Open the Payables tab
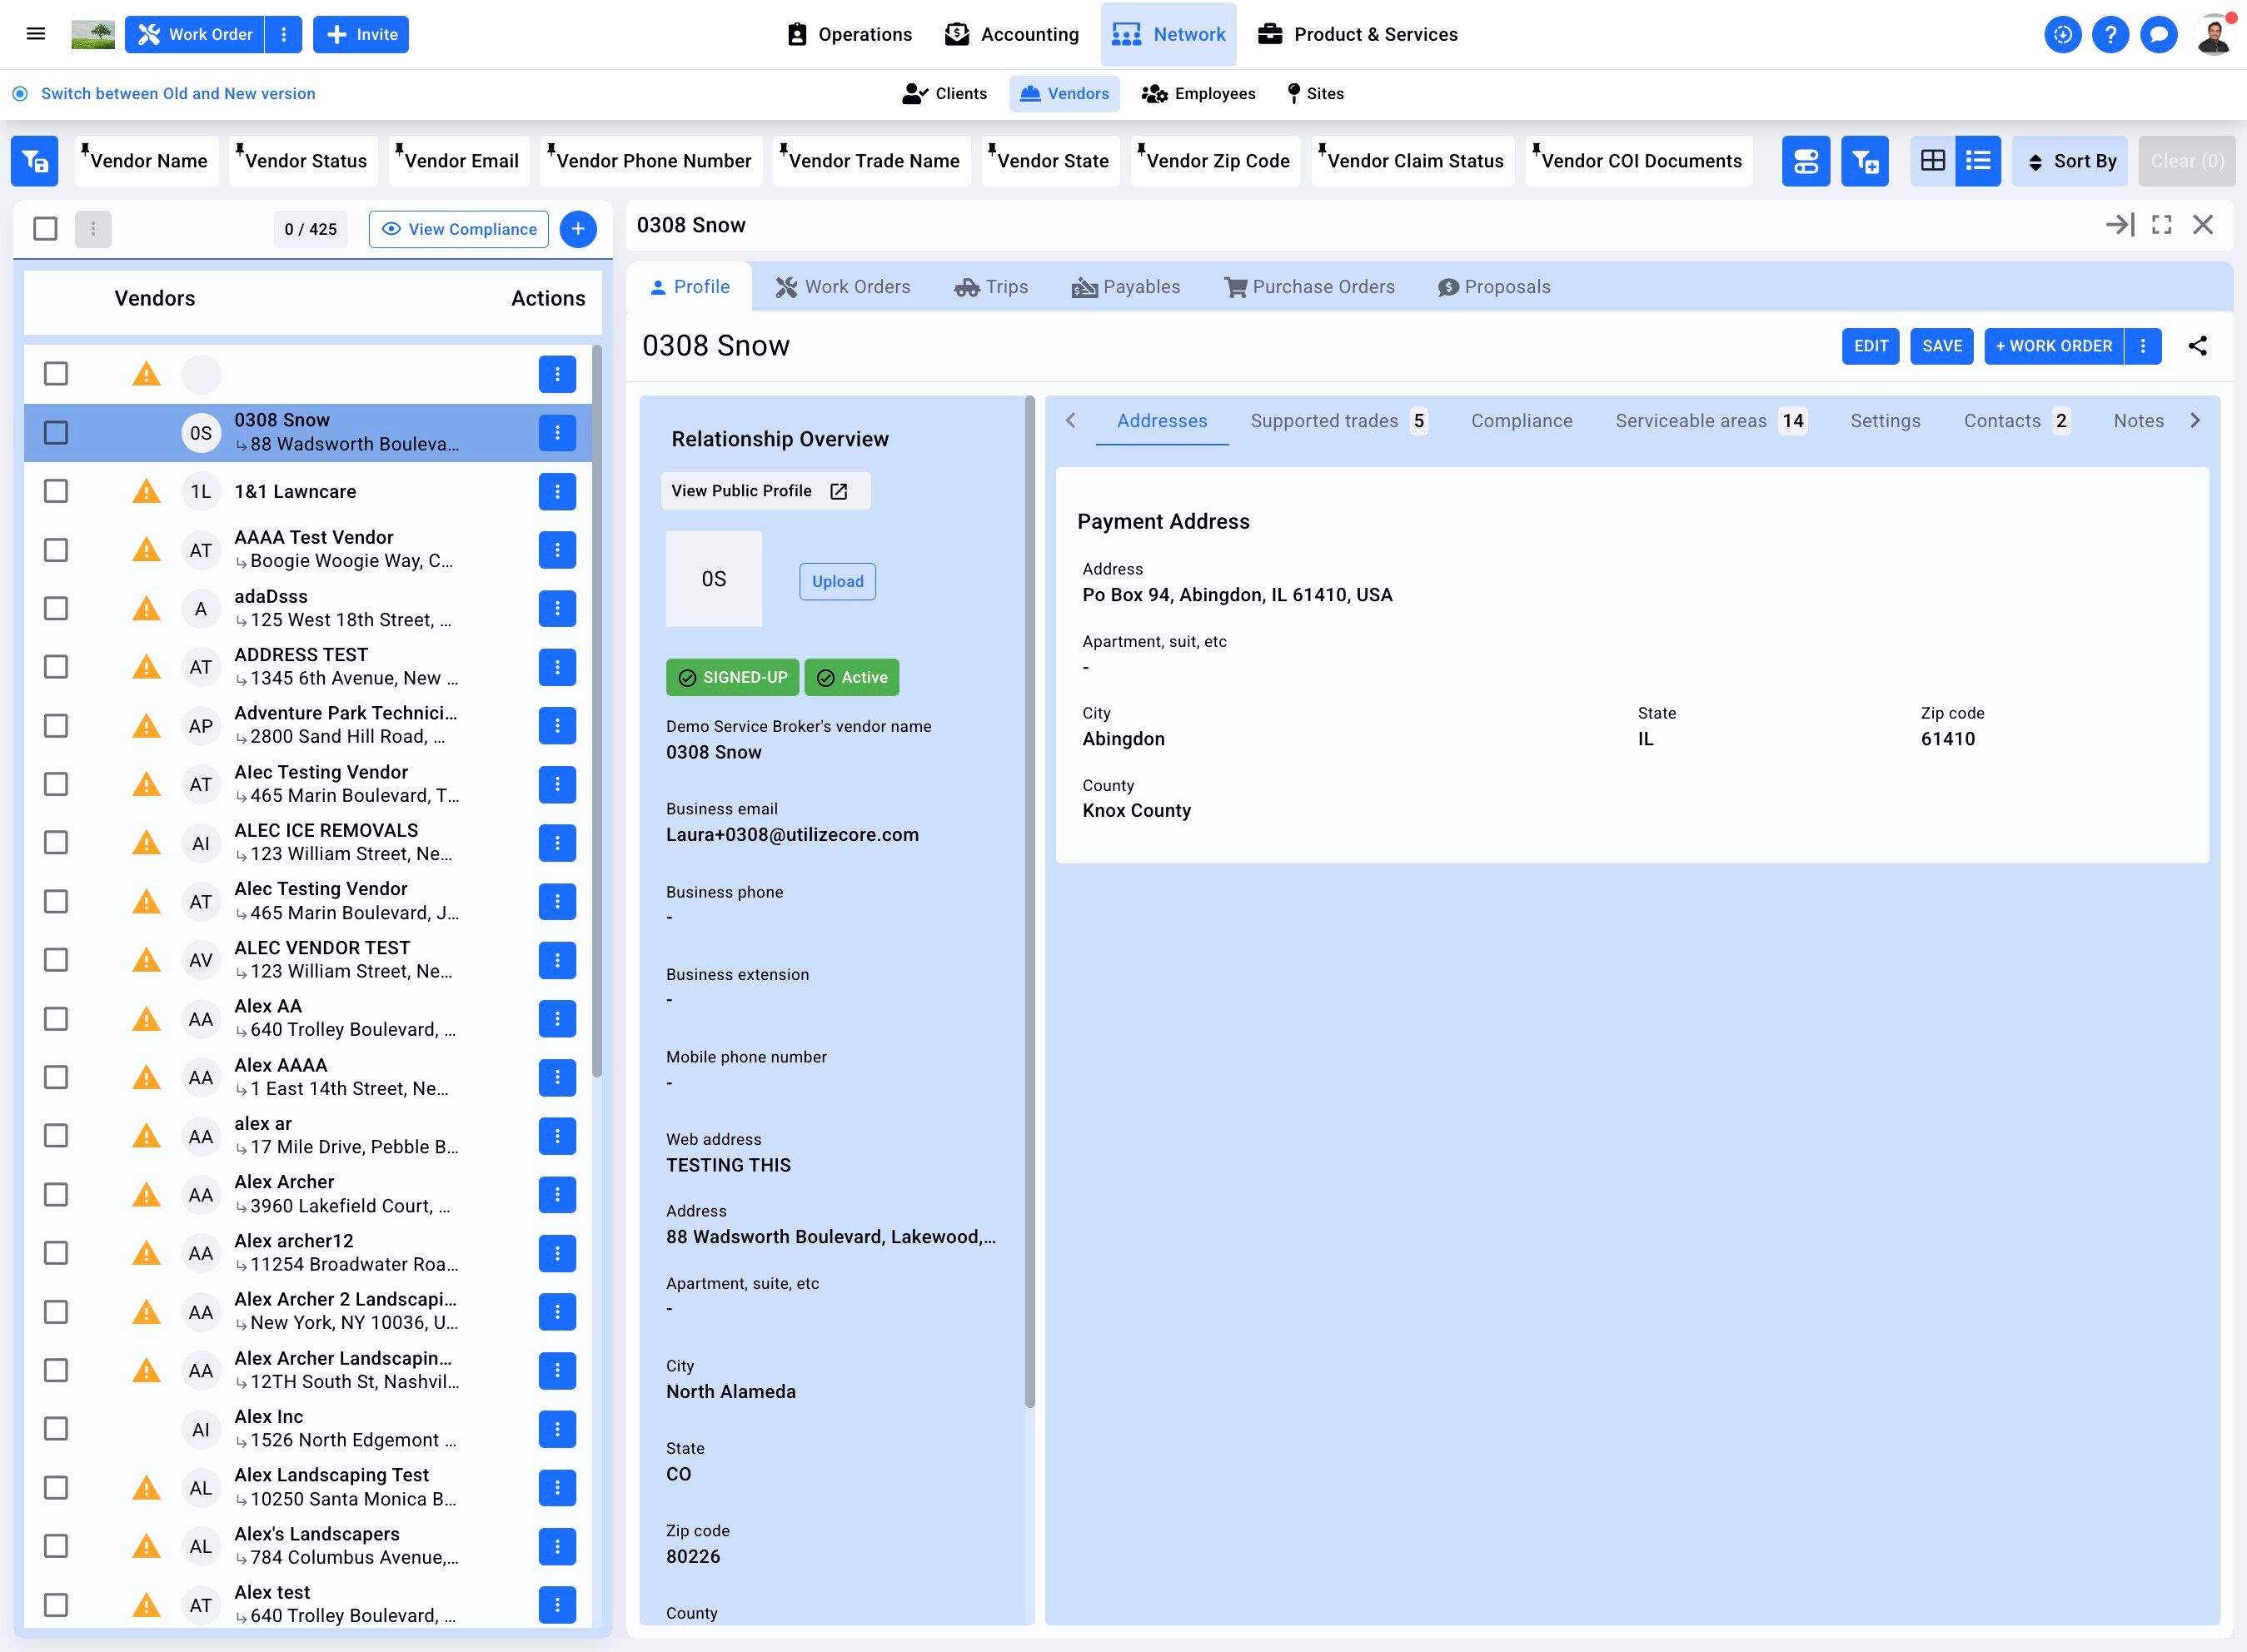 coord(1126,287)
